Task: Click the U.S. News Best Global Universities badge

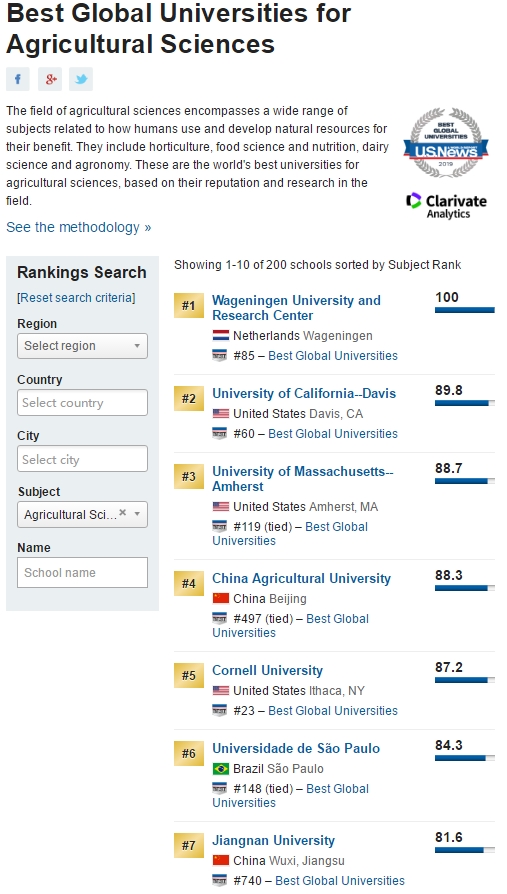Action: click(446, 143)
